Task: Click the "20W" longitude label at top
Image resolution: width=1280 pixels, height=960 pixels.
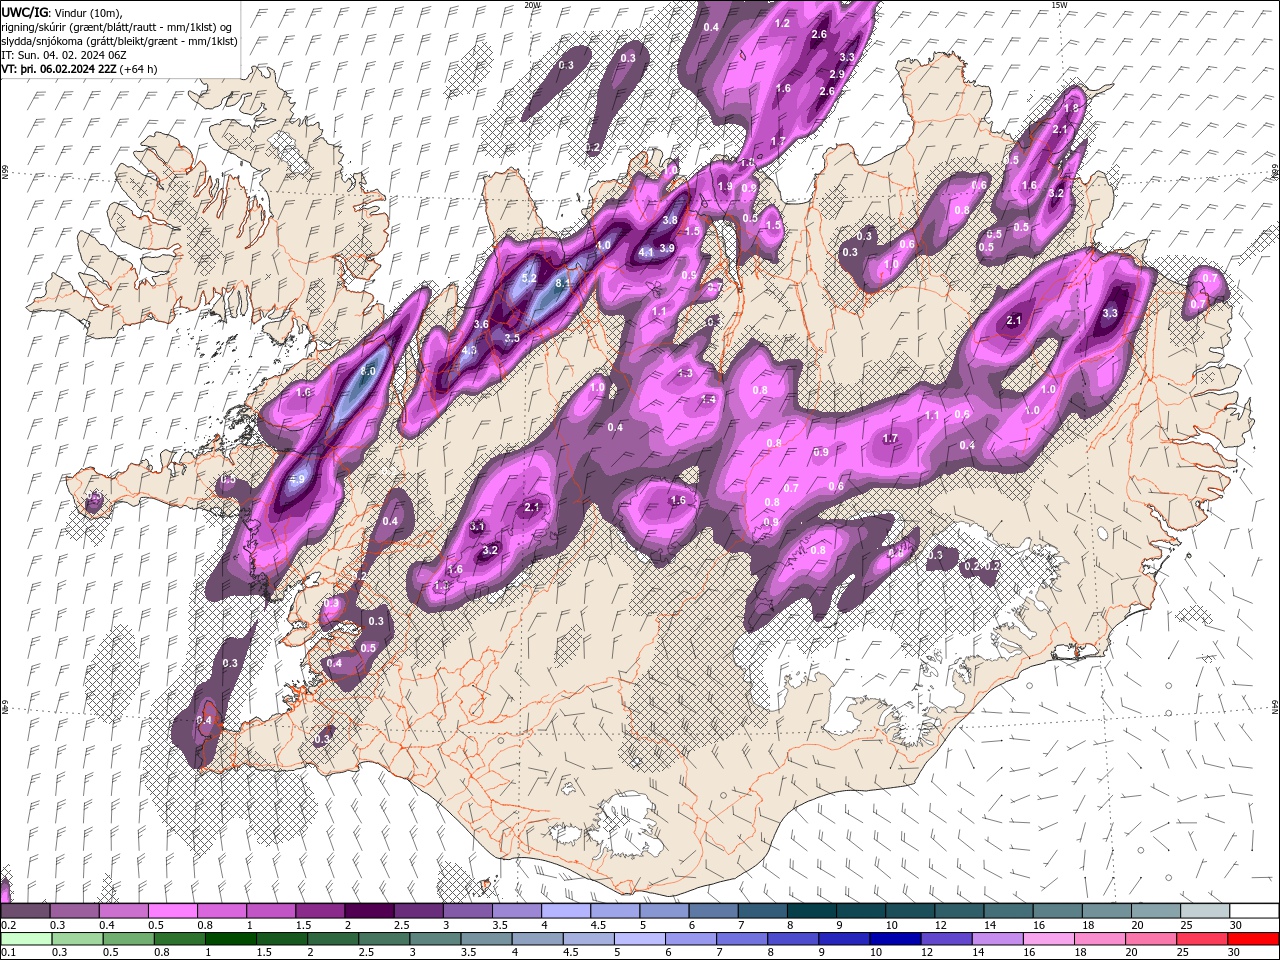Action: point(532,5)
